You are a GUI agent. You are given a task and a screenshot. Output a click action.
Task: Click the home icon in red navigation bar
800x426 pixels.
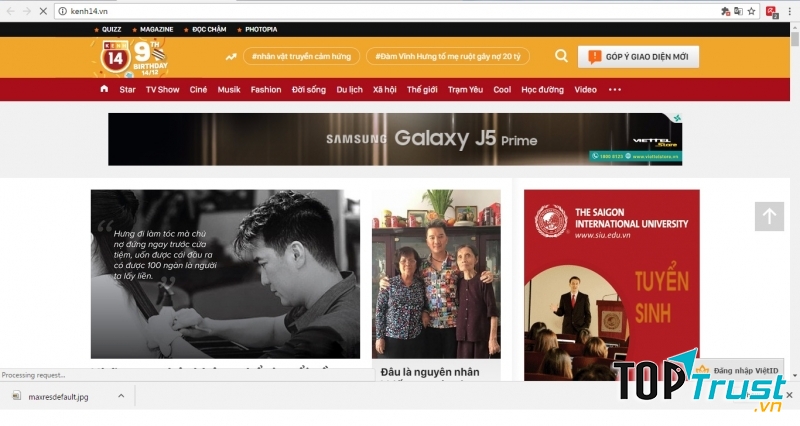pos(104,90)
